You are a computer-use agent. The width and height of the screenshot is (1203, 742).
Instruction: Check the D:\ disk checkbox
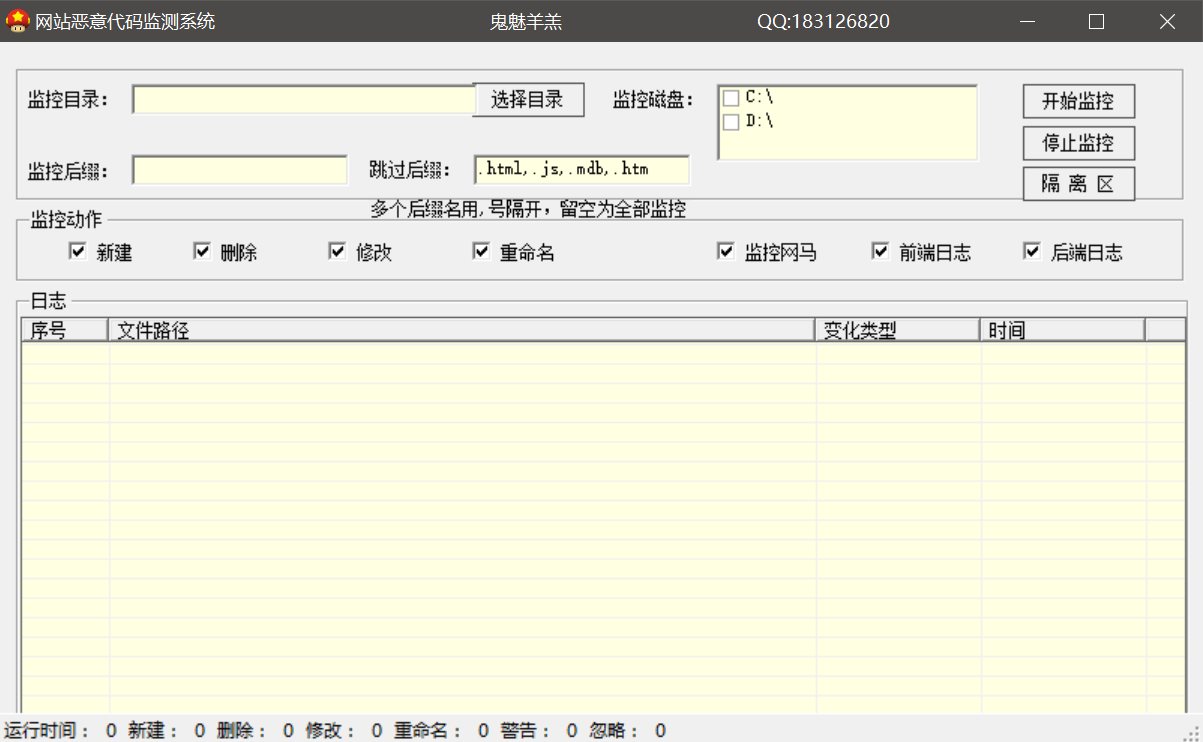(x=731, y=122)
